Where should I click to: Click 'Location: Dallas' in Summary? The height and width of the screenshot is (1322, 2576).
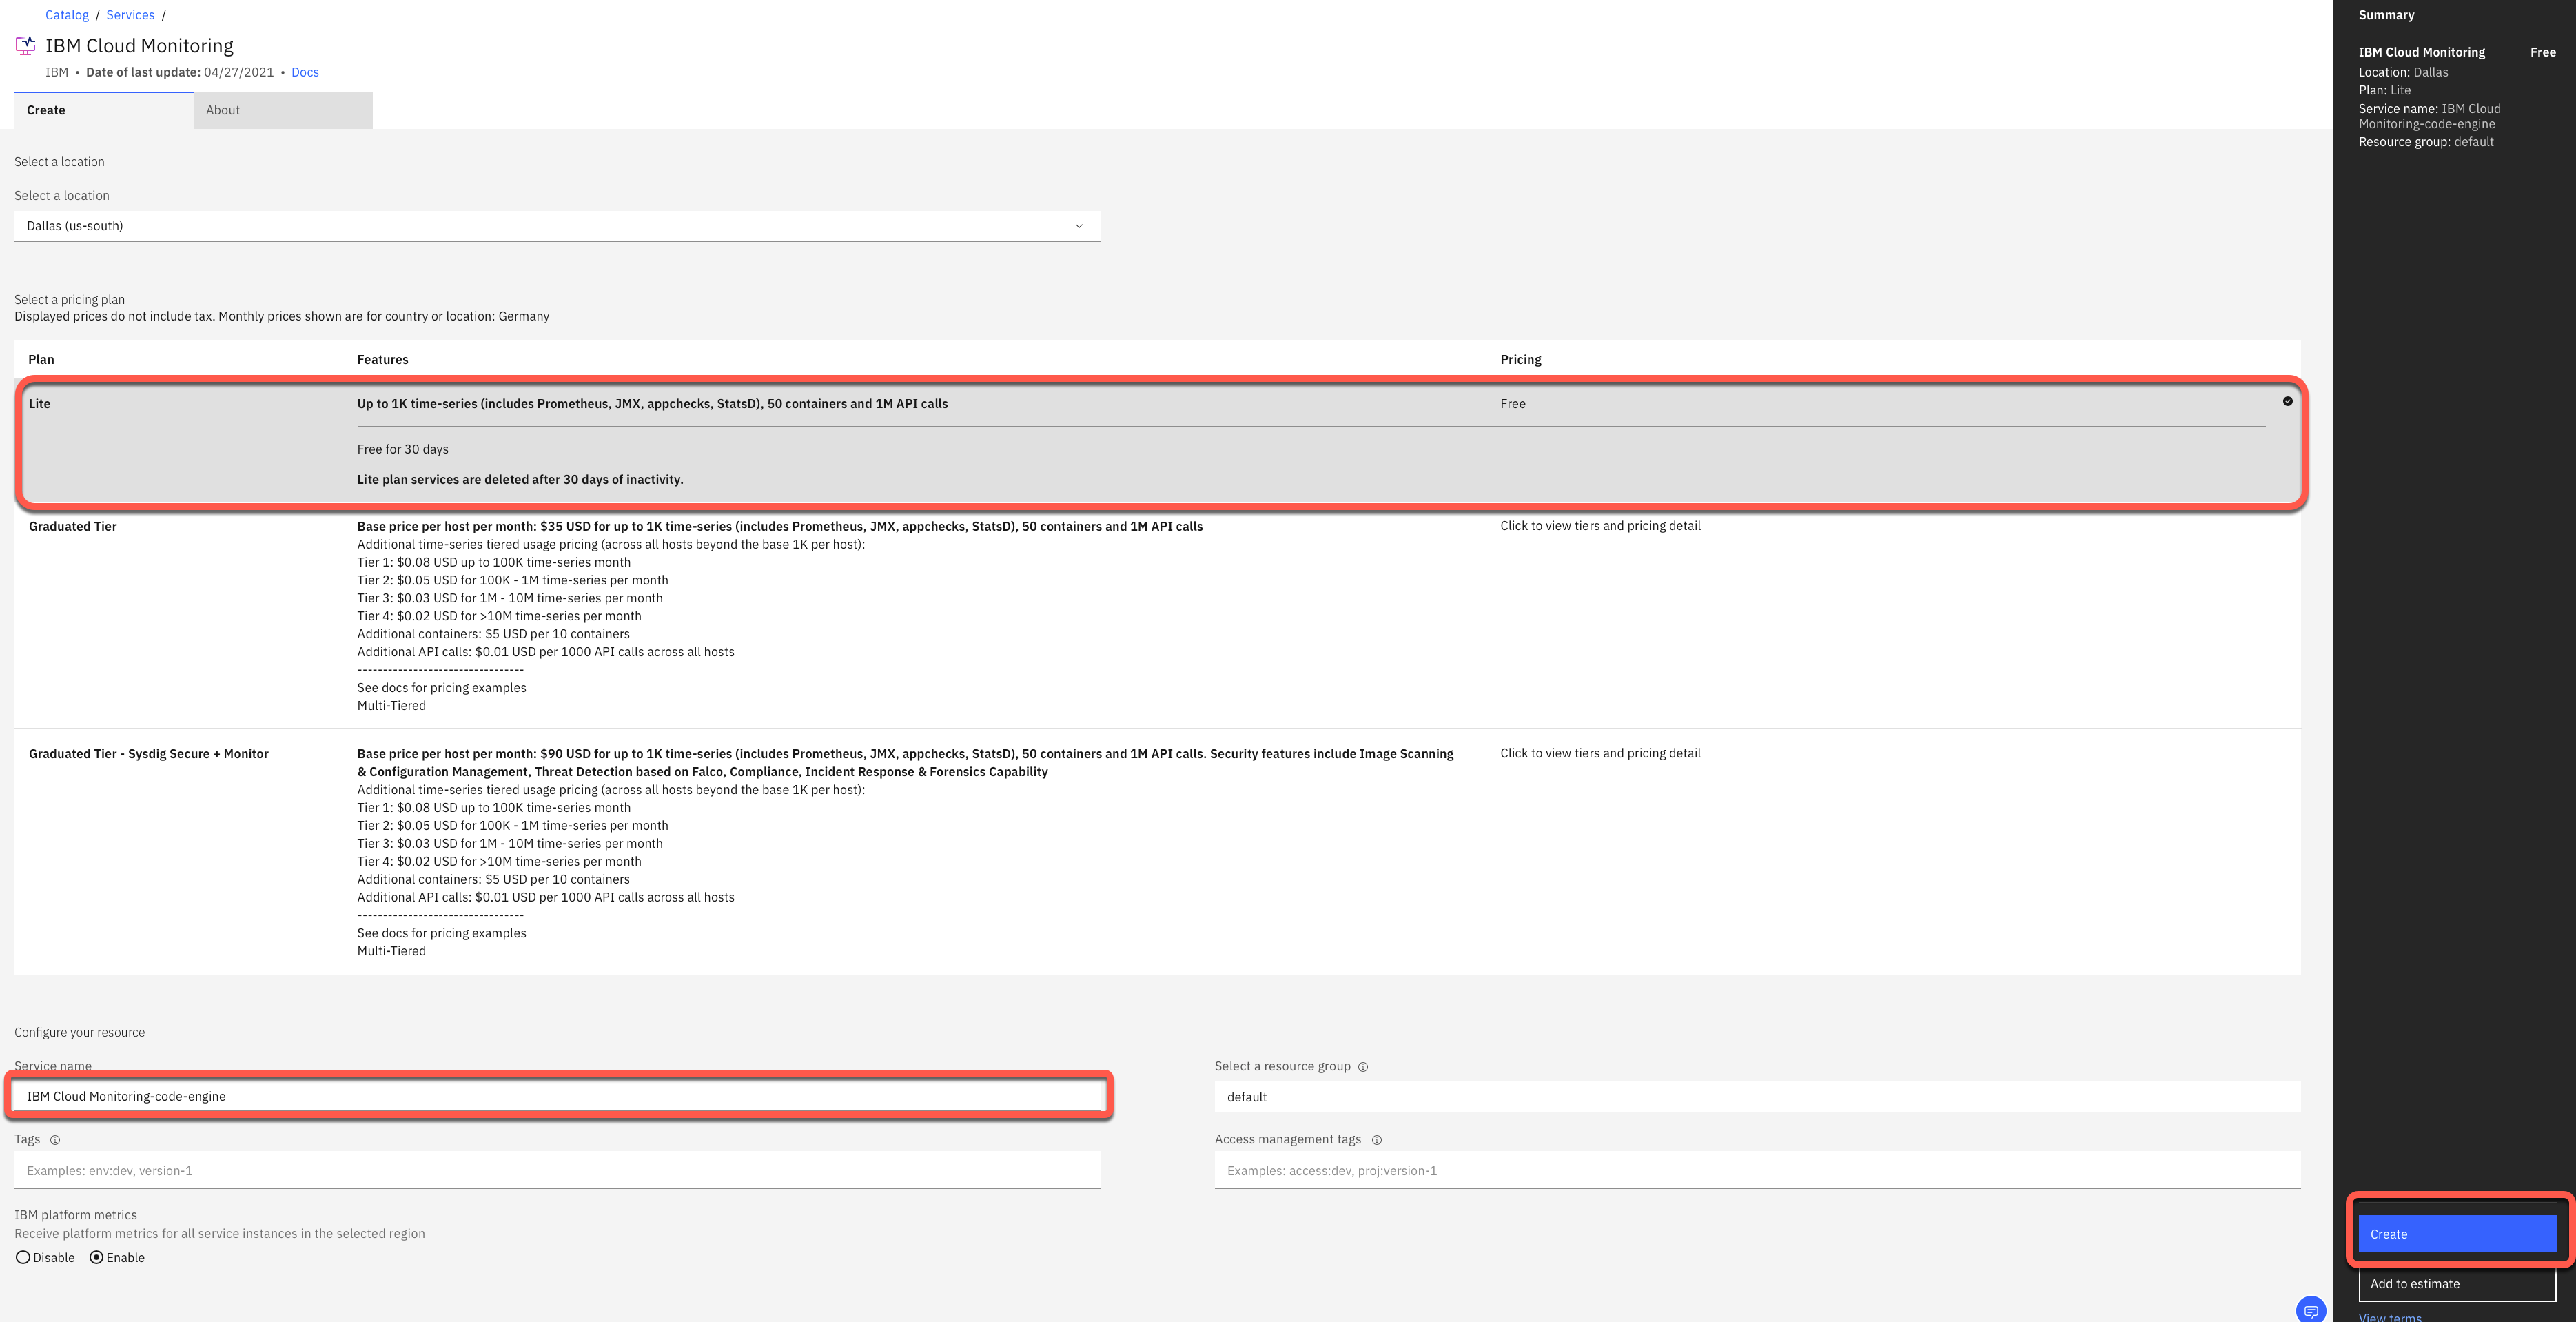(x=2403, y=72)
